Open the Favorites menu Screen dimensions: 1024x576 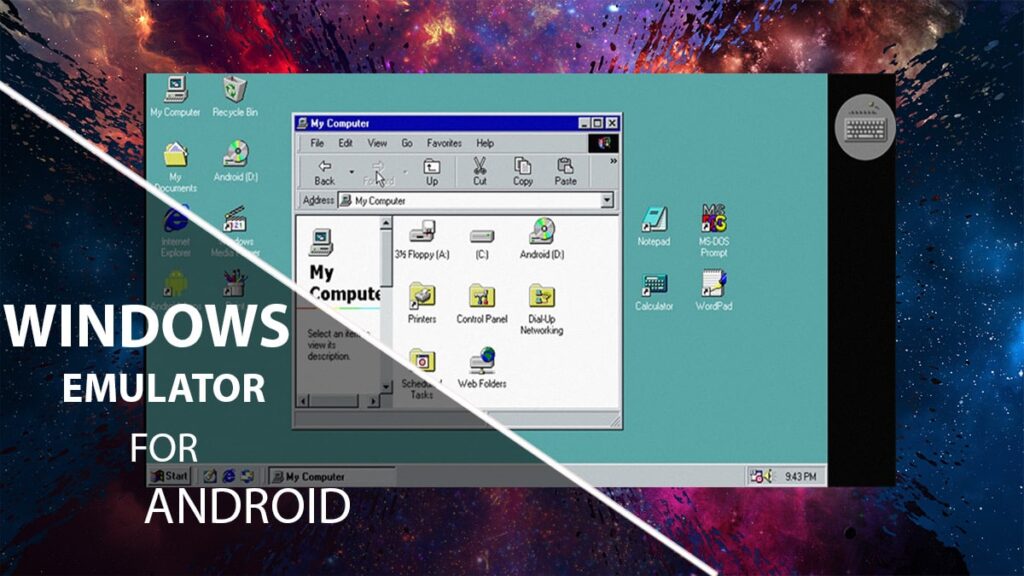point(444,143)
